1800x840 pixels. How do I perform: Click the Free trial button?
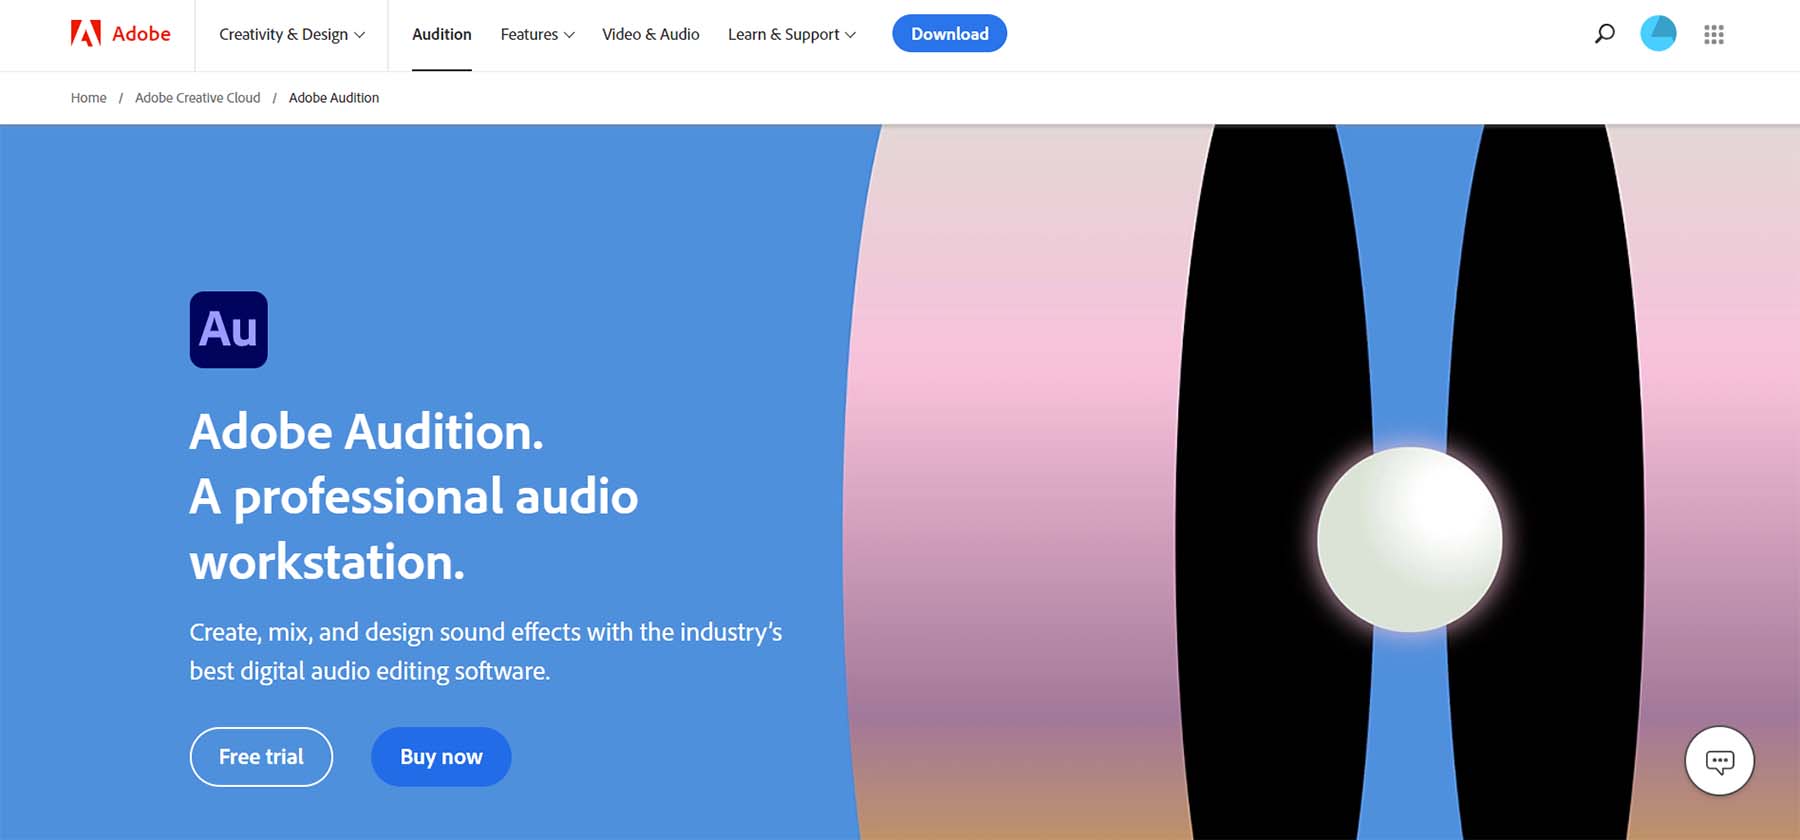point(261,757)
